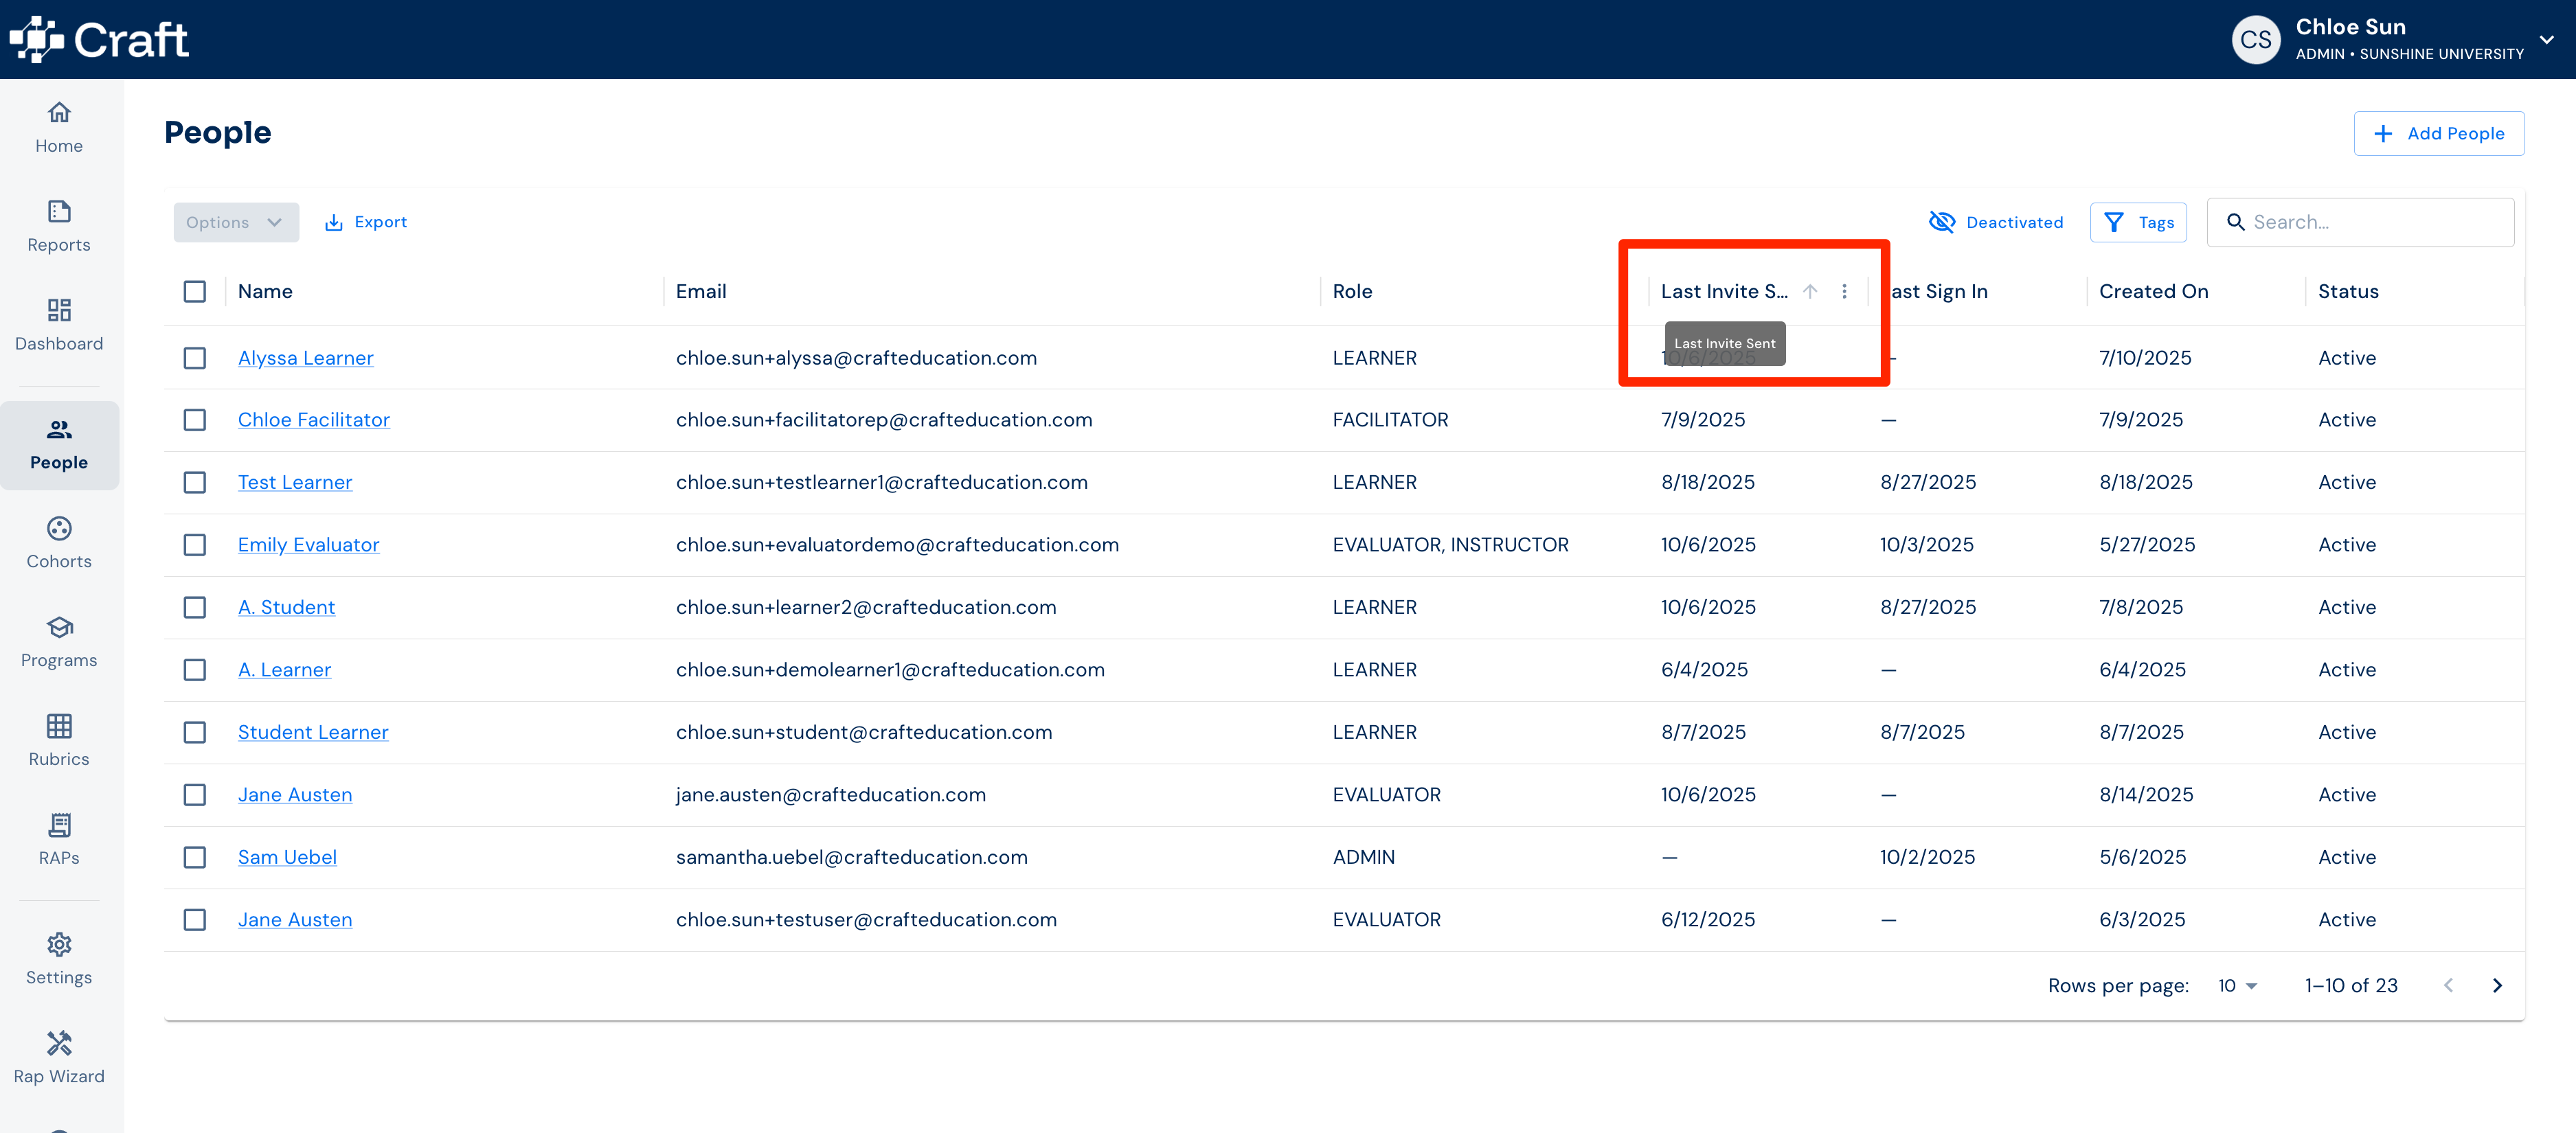Launch the Rap Wizard tool
The height and width of the screenshot is (1133, 2576).
(x=59, y=1058)
